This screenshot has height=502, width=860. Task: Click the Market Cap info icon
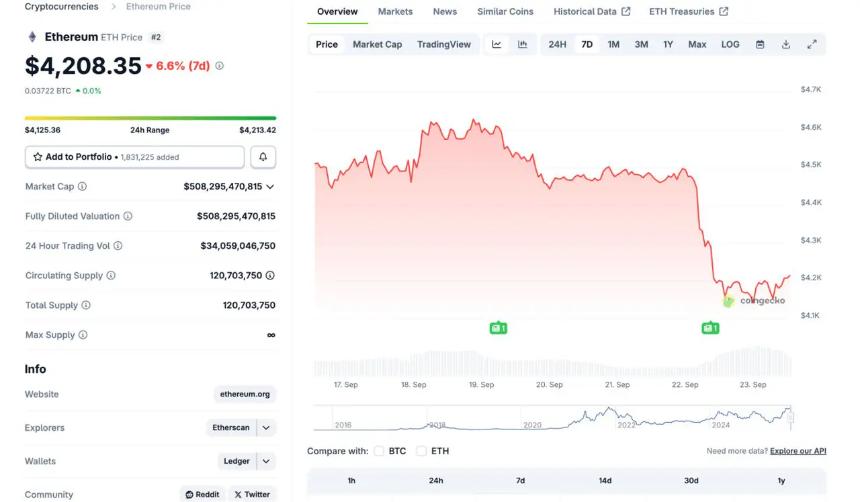(x=82, y=187)
